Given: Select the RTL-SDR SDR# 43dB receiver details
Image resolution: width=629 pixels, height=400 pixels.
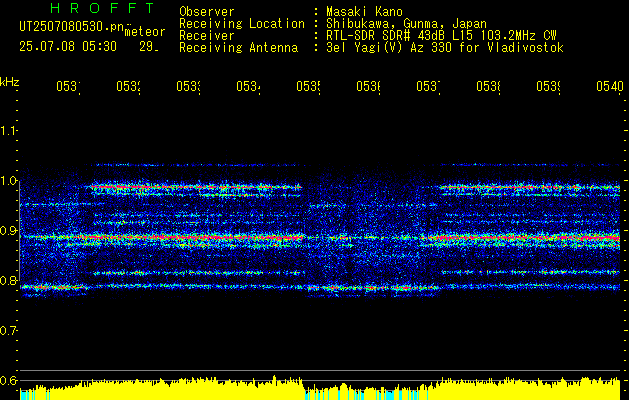Looking at the screenshot, I should [x=441, y=36].
